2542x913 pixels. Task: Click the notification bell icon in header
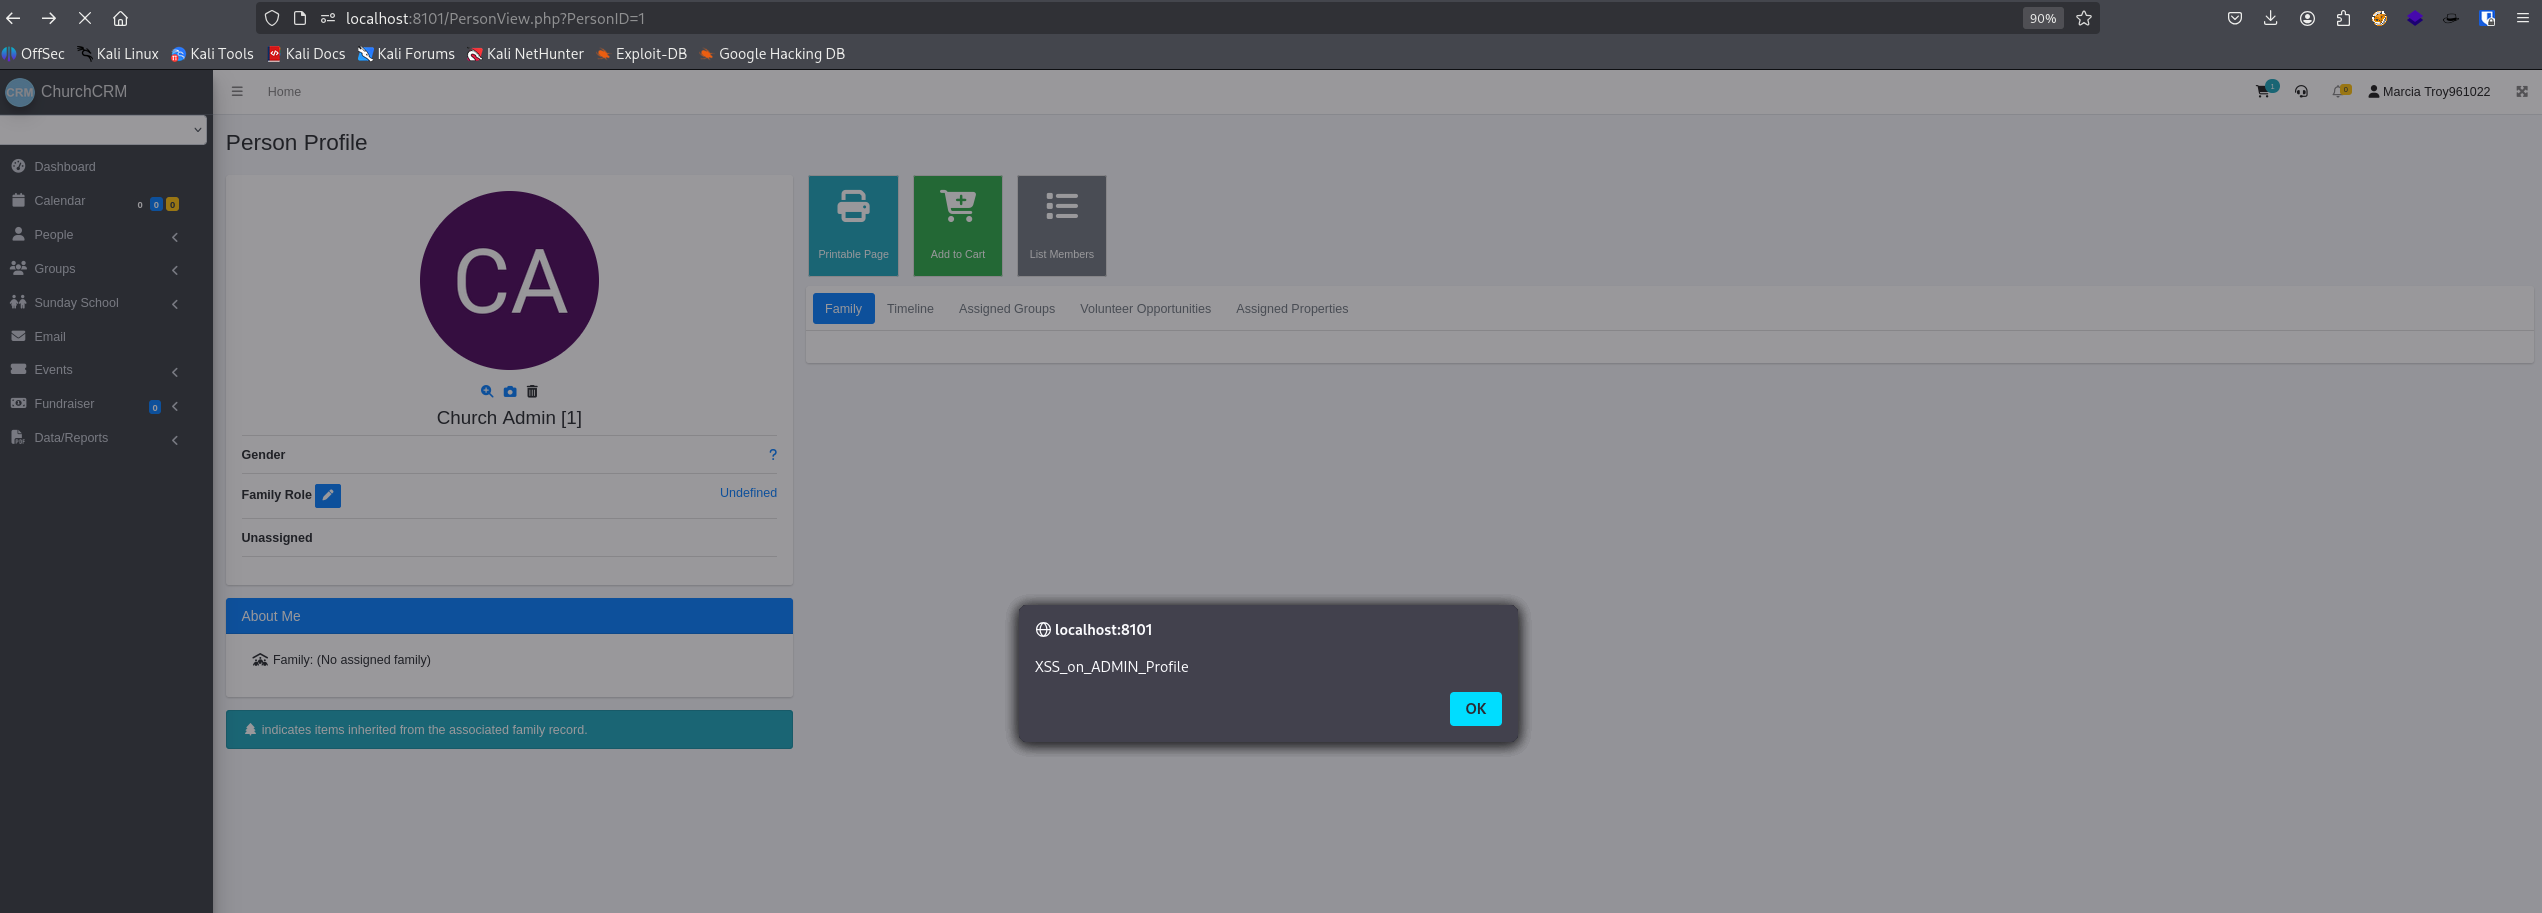(2338, 91)
